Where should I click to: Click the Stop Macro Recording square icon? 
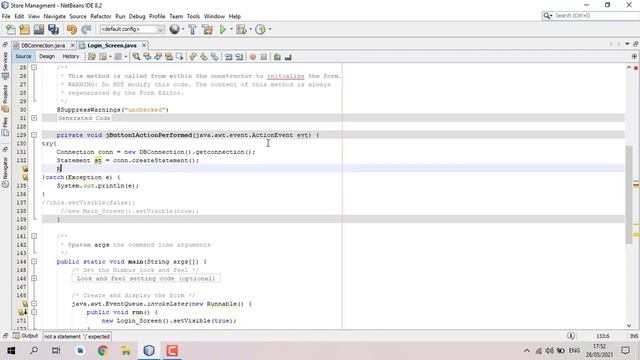(264, 57)
